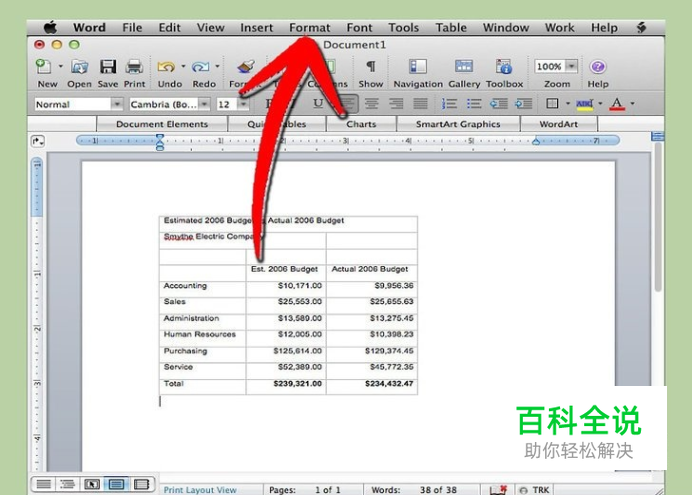692x495 pixels.
Task: Open the Help question mark icon
Action: tap(598, 67)
